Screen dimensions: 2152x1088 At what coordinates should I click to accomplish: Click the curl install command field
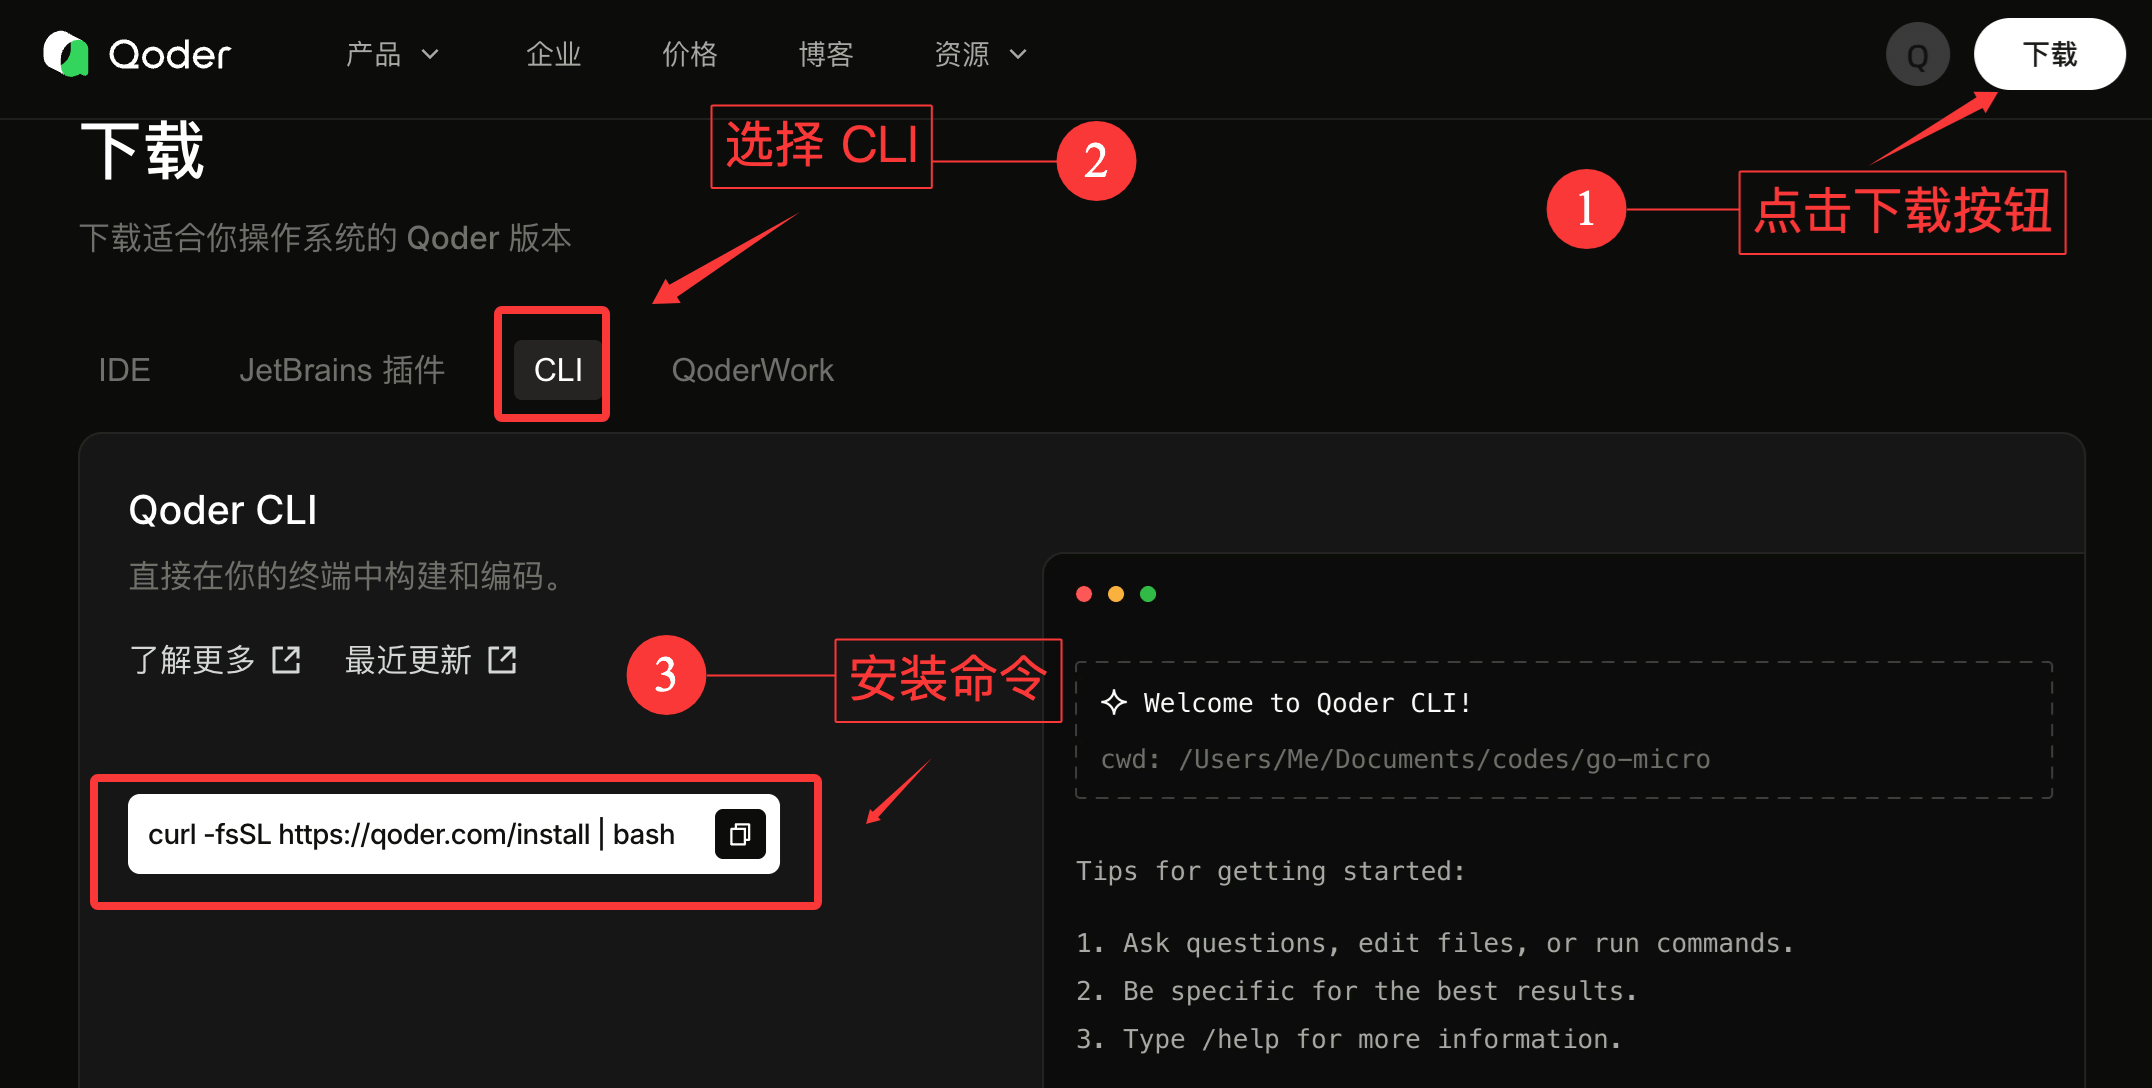point(454,834)
